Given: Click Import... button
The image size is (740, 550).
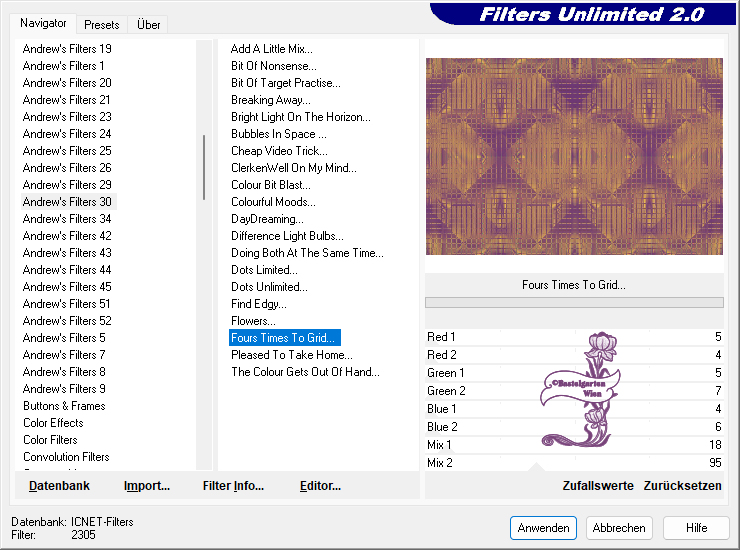Looking at the screenshot, I should click(147, 486).
